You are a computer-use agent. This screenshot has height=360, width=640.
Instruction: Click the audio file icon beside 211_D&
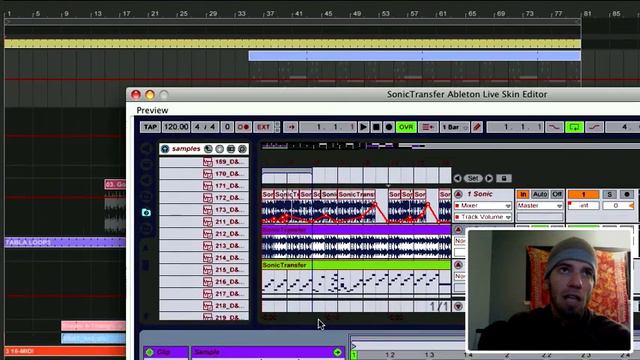click(207, 222)
